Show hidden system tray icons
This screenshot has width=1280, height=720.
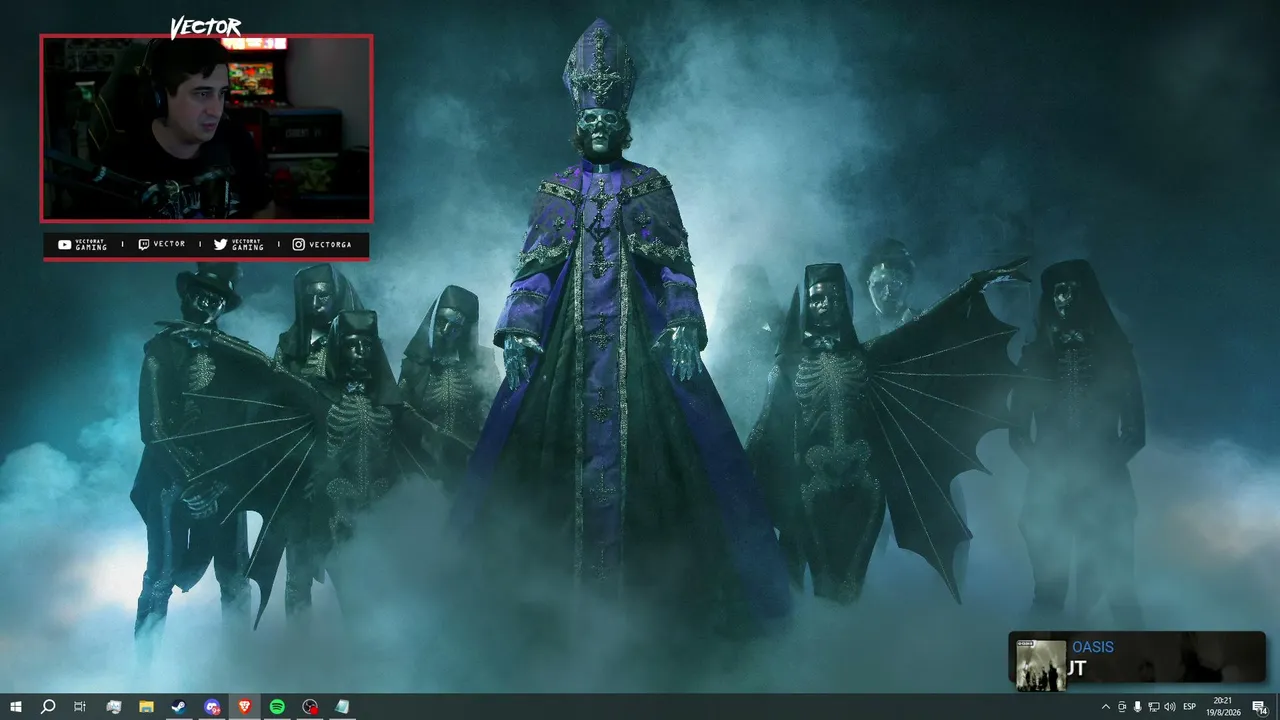coord(1105,707)
